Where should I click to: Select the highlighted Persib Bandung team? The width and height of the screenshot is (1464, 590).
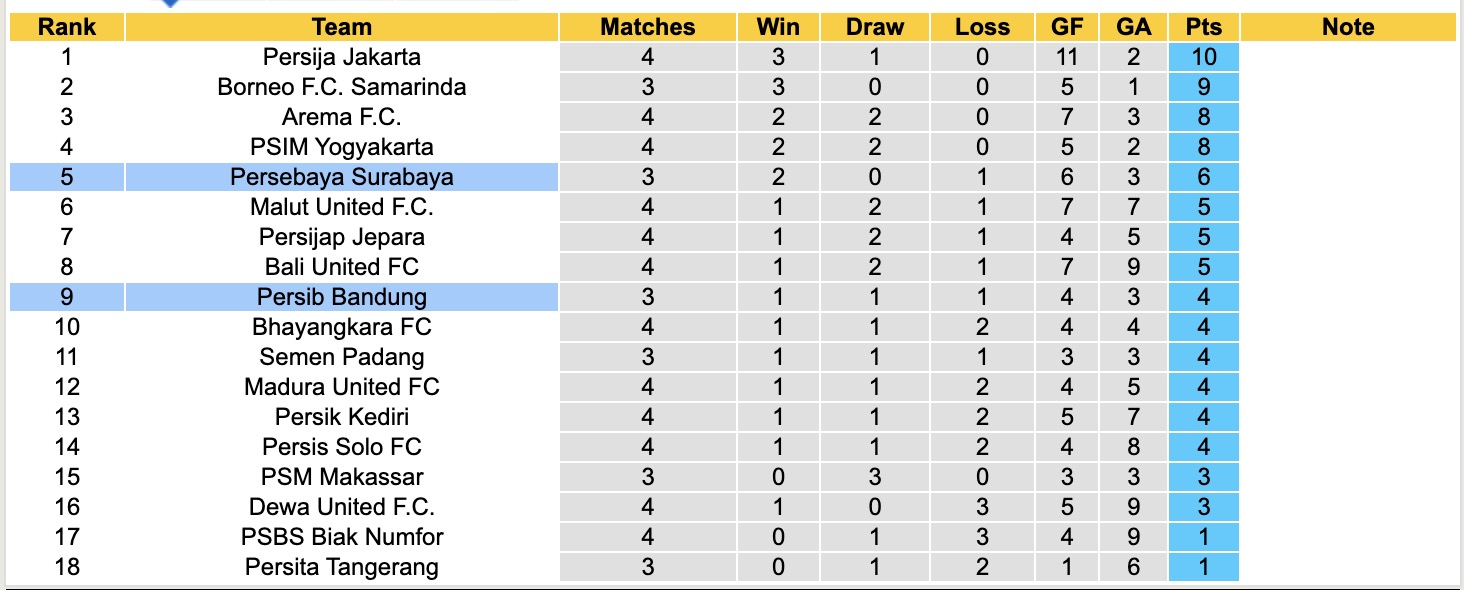pyautogui.click(x=342, y=297)
